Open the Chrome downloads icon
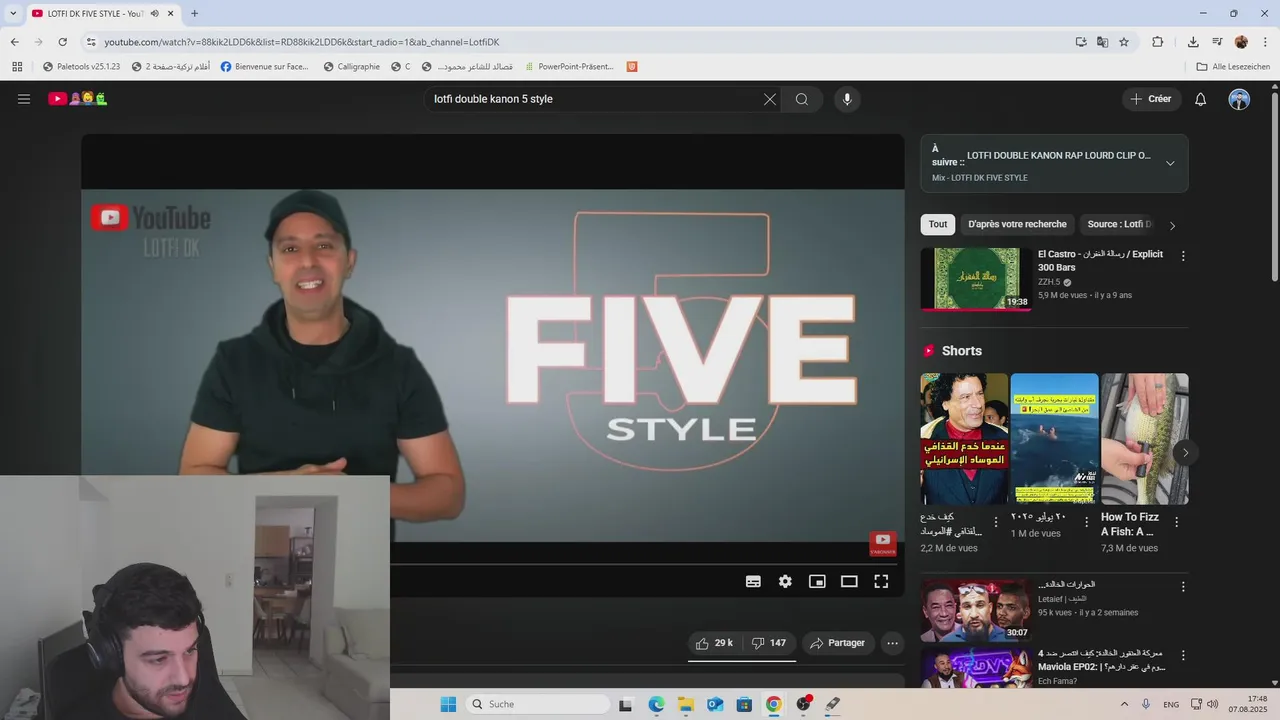The image size is (1280, 720). (1193, 42)
